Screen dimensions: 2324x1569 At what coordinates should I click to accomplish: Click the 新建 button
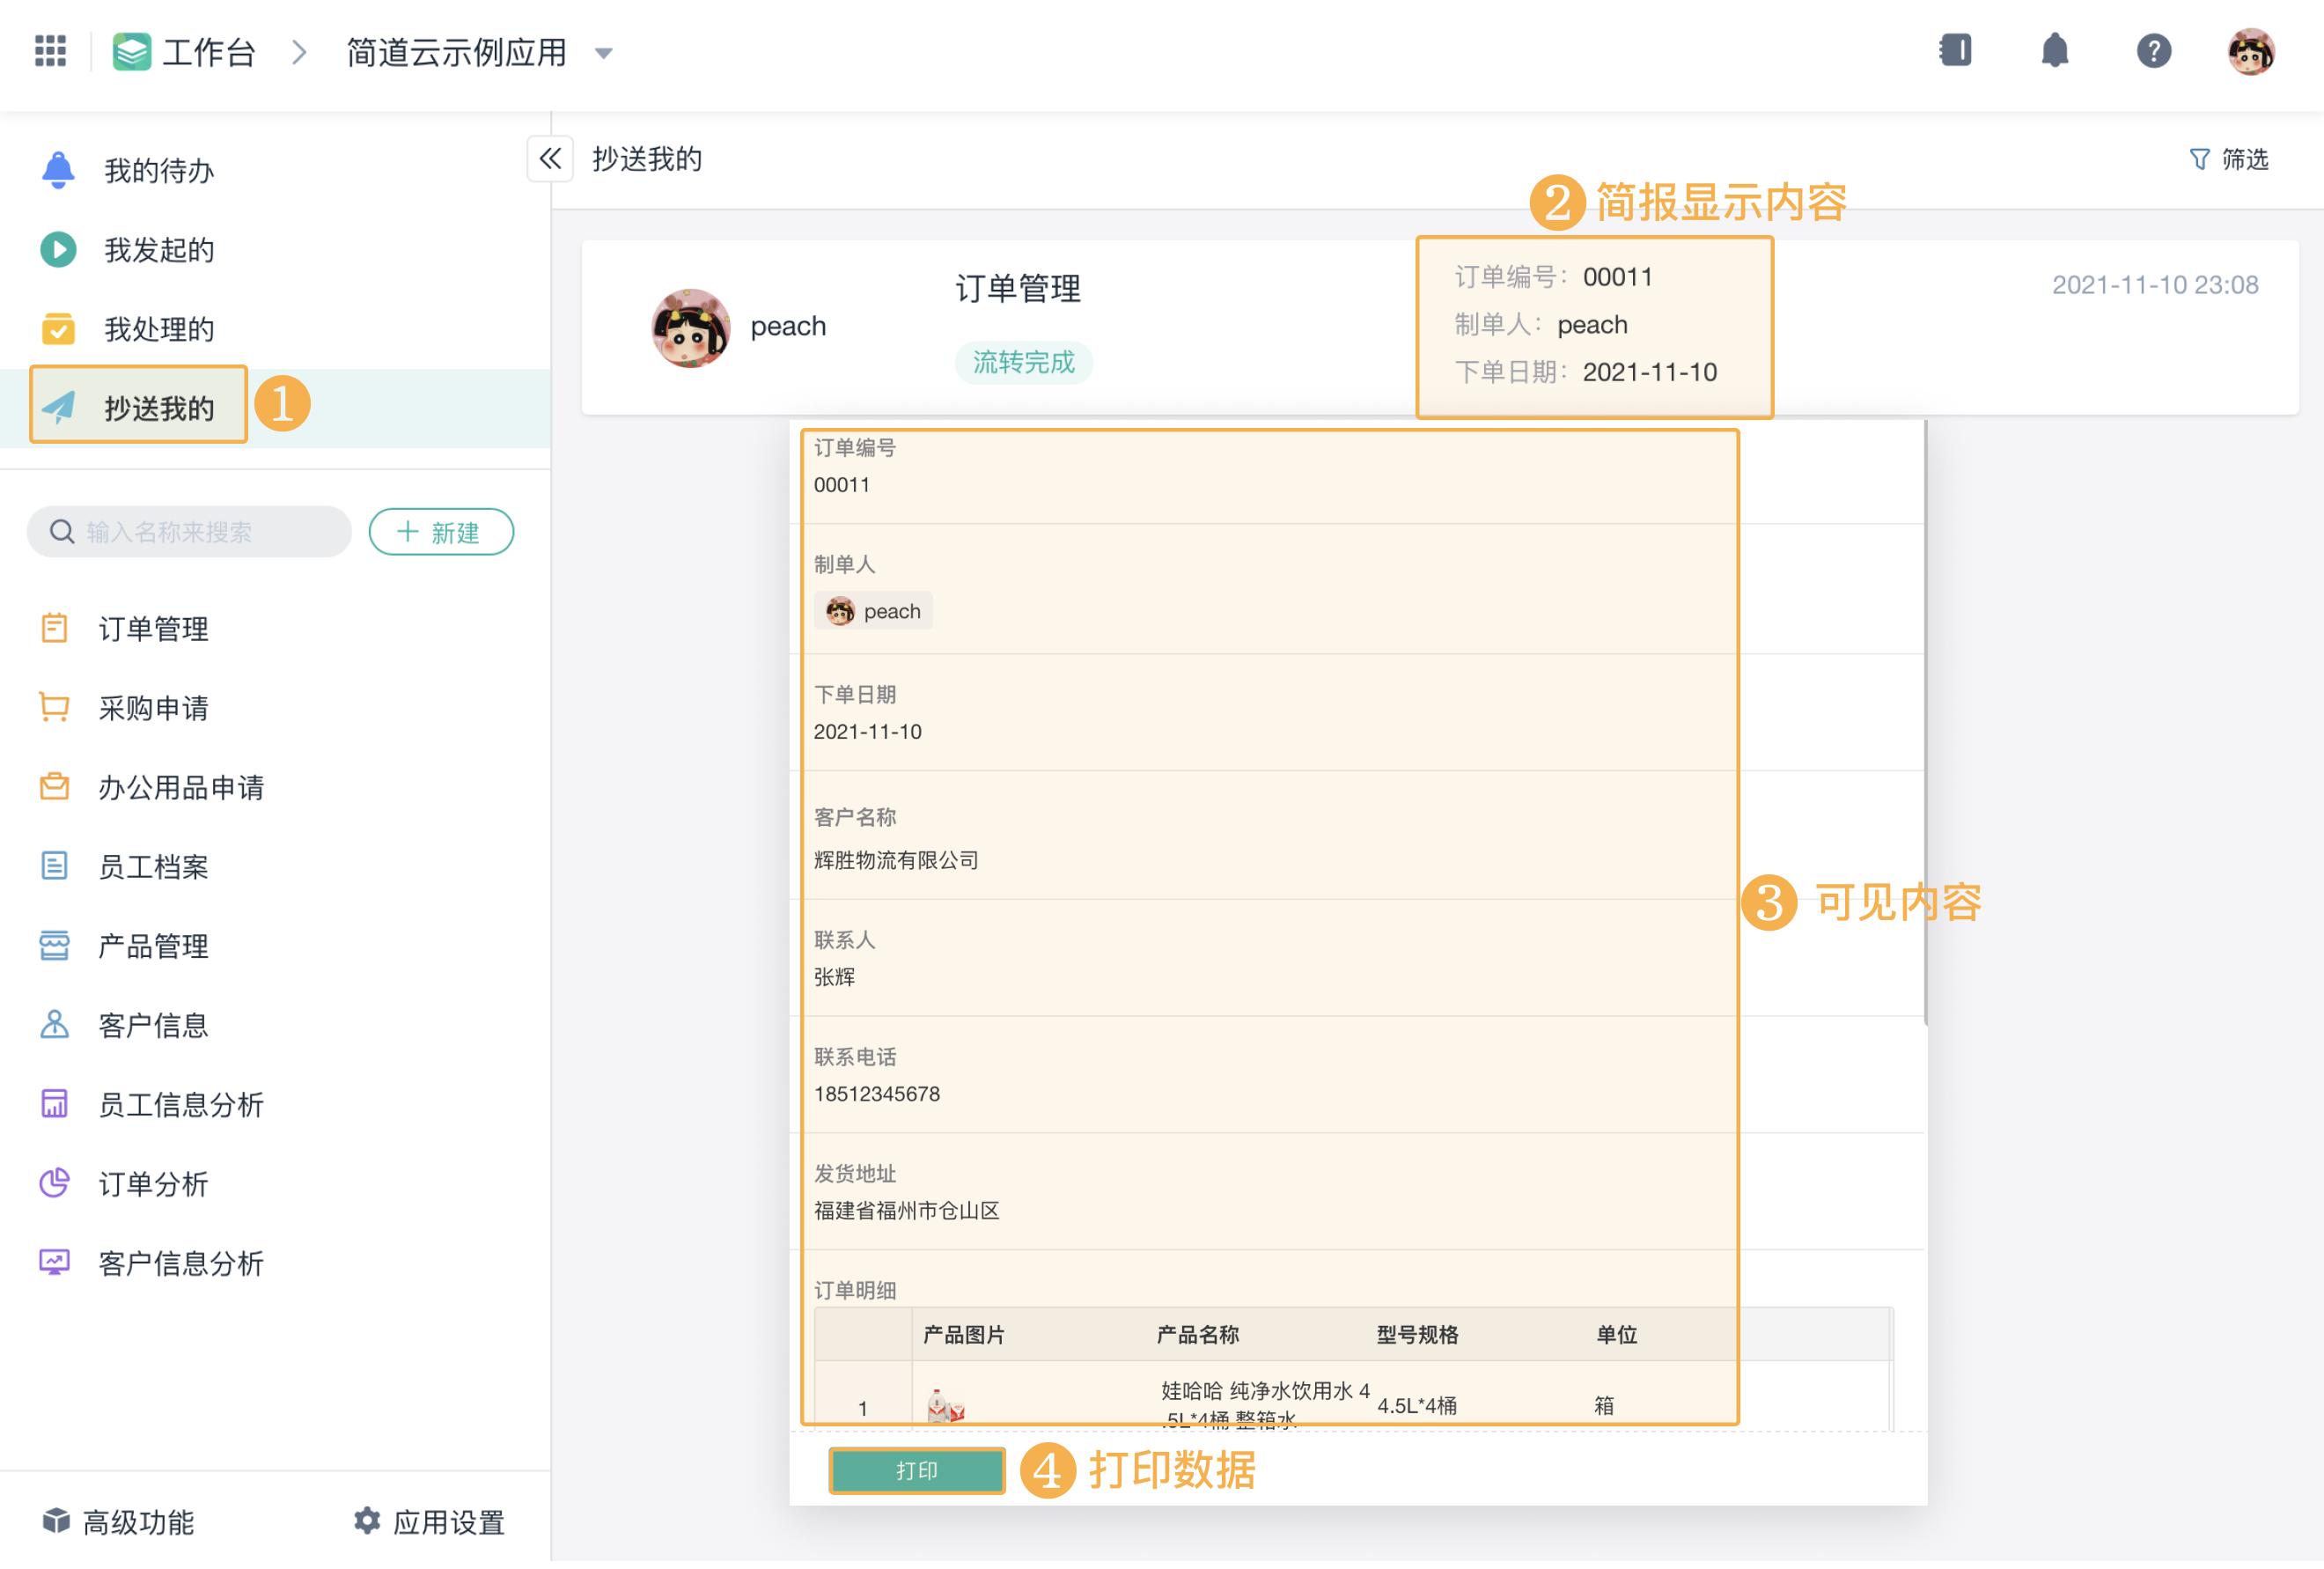pos(441,532)
